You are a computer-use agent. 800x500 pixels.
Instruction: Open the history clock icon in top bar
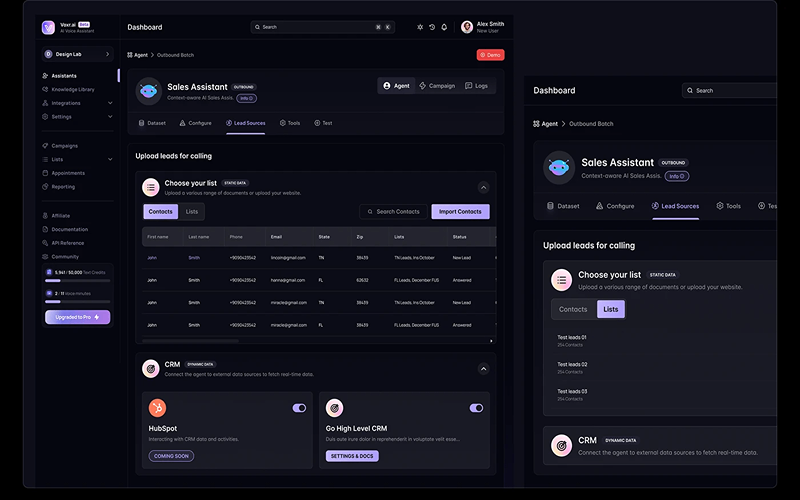pyautogui.click(x=432, y=27)
